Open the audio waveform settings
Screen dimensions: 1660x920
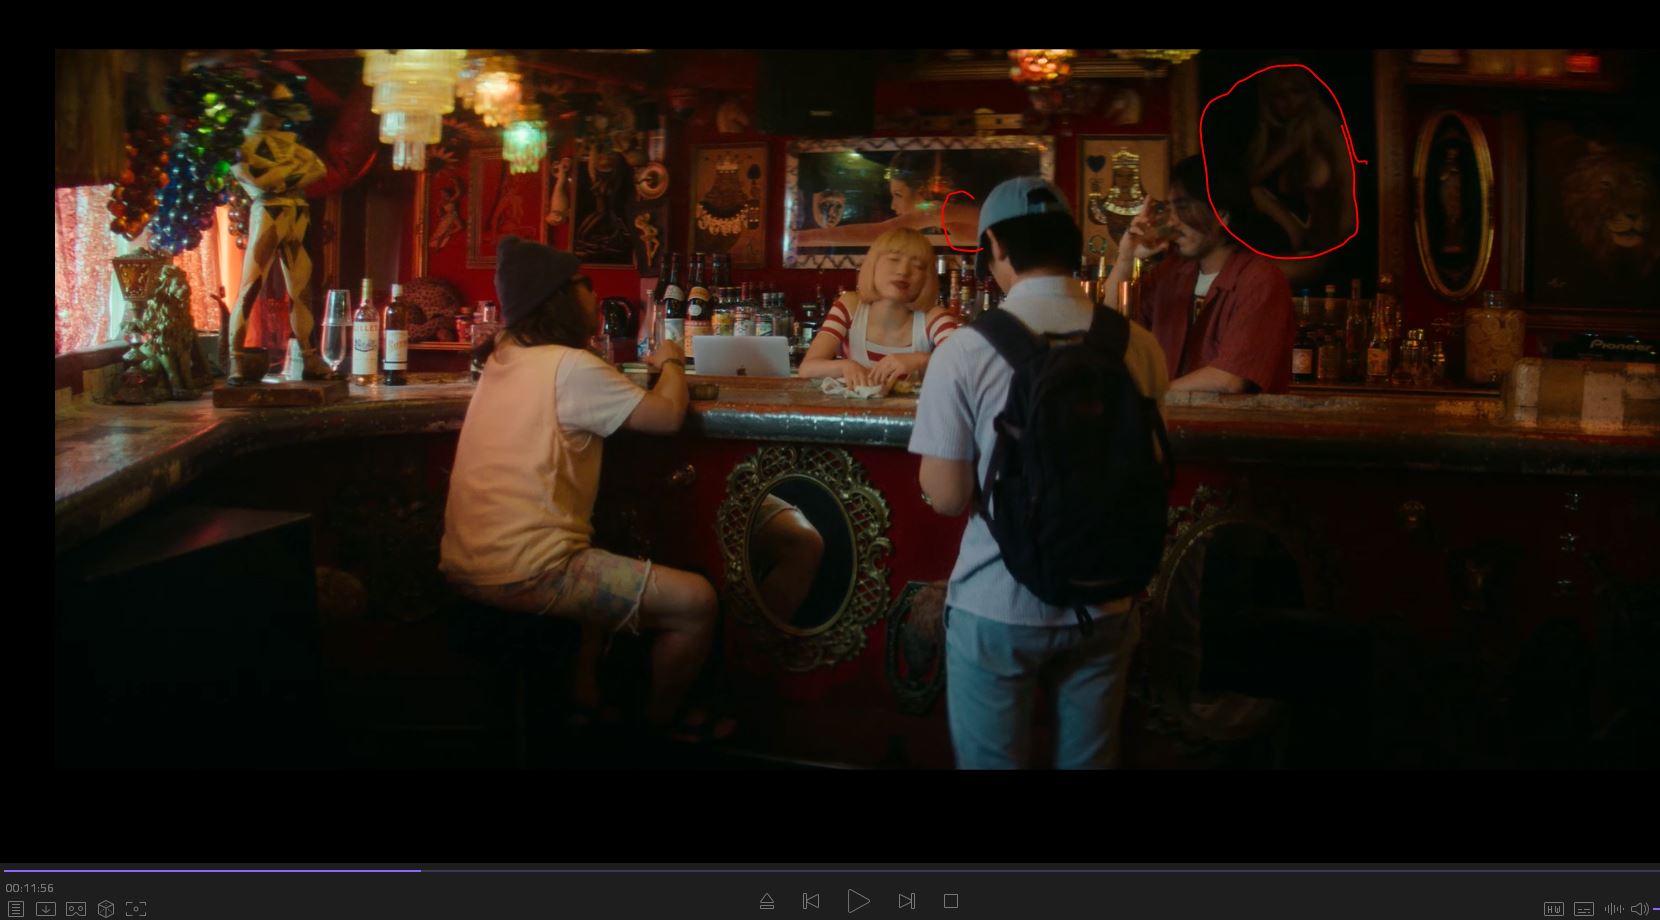click(x=1613, y=909)
